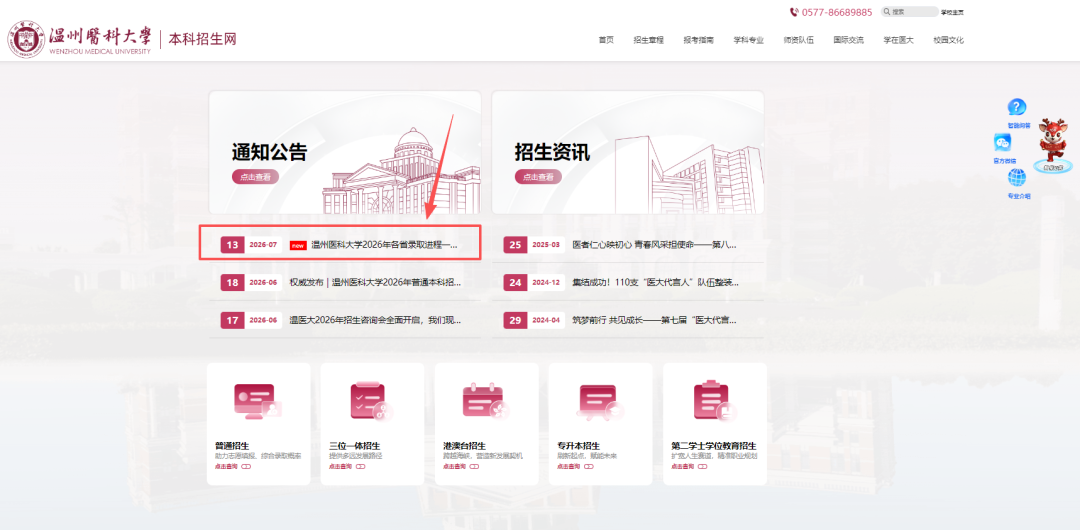
Task: Click the Wenzhou Medical University logo
Action: pyautogui.click(x=79, y=39)
